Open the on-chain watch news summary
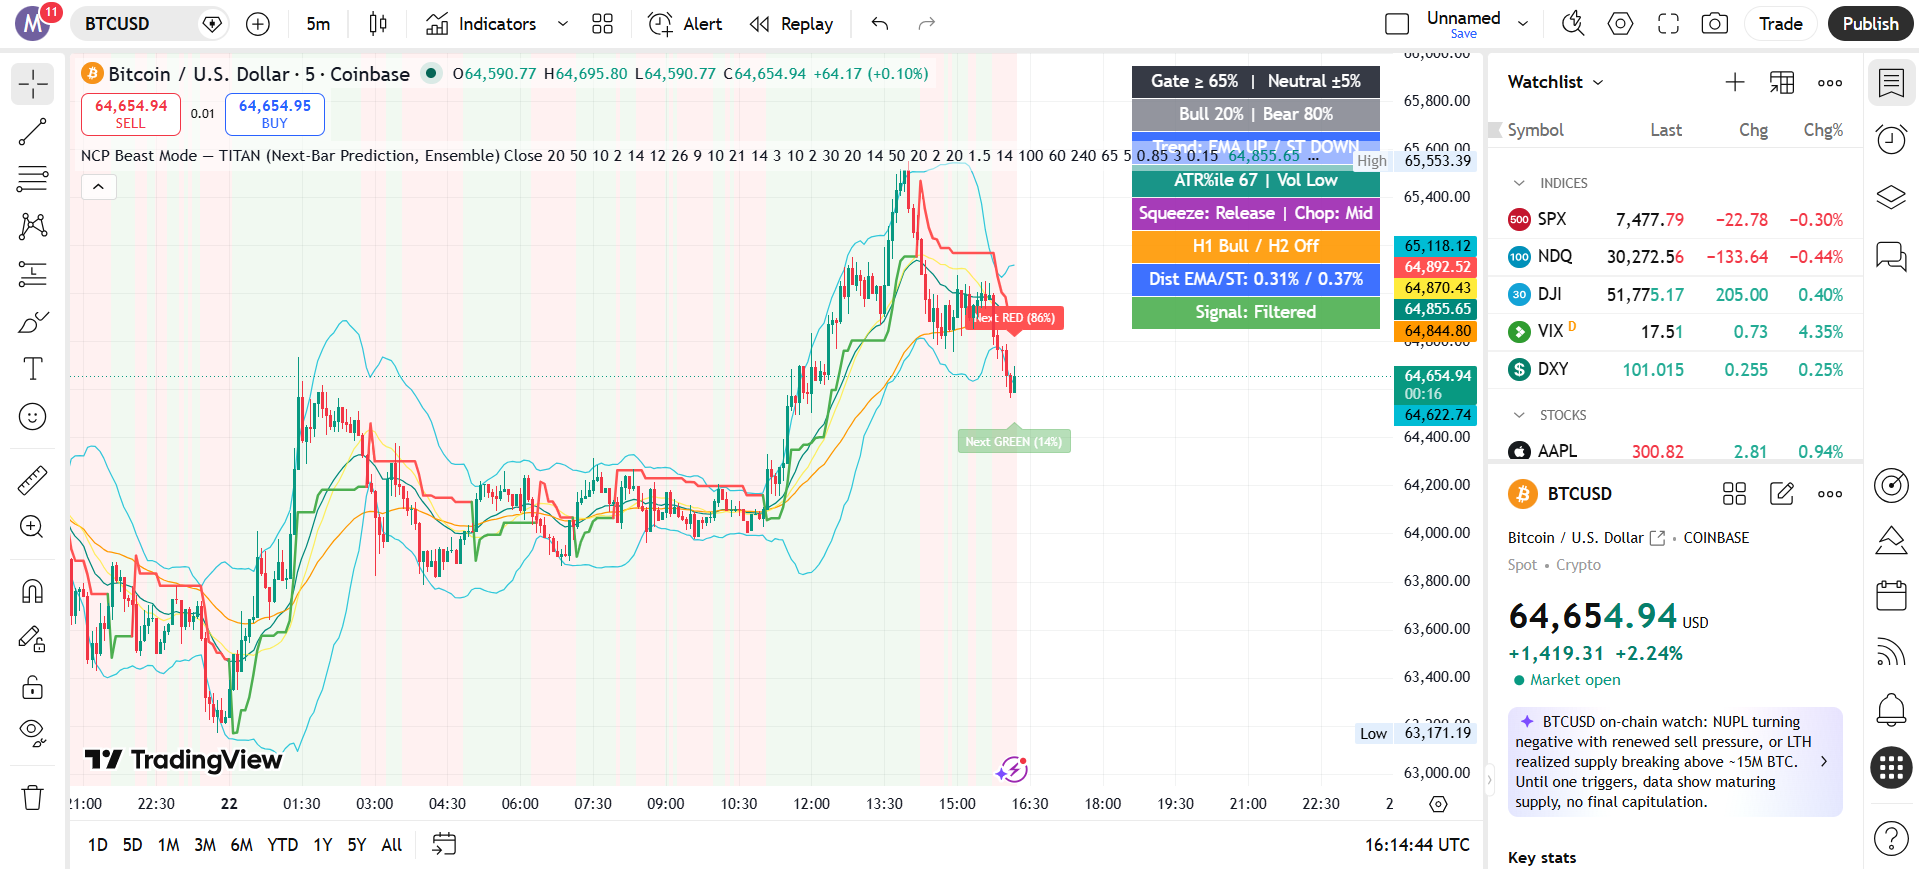The width and height of the screenshot is (1919, 869). pos(1675,762)
